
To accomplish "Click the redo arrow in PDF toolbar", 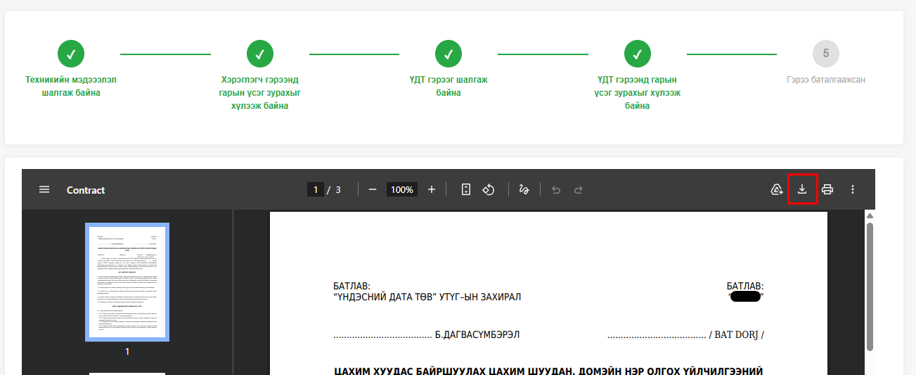I will (578, 190).
